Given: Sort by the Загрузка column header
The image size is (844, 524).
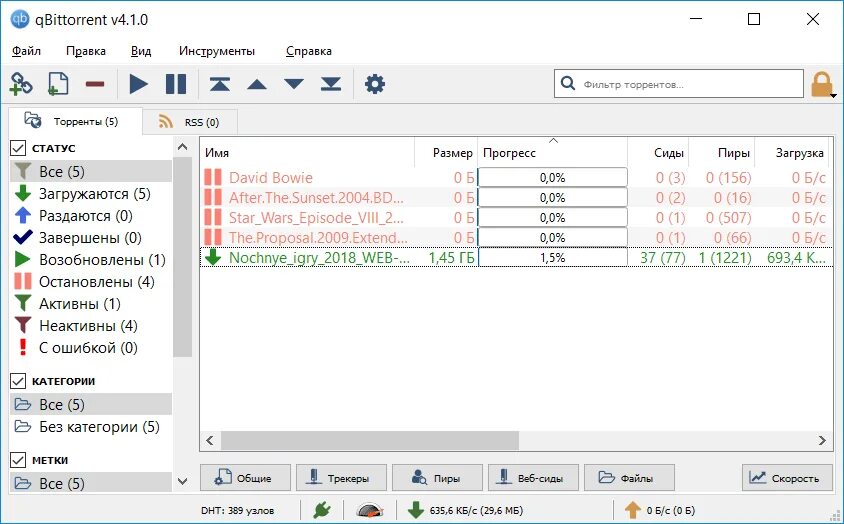Looking at the screenshot, I should [794, 153].
